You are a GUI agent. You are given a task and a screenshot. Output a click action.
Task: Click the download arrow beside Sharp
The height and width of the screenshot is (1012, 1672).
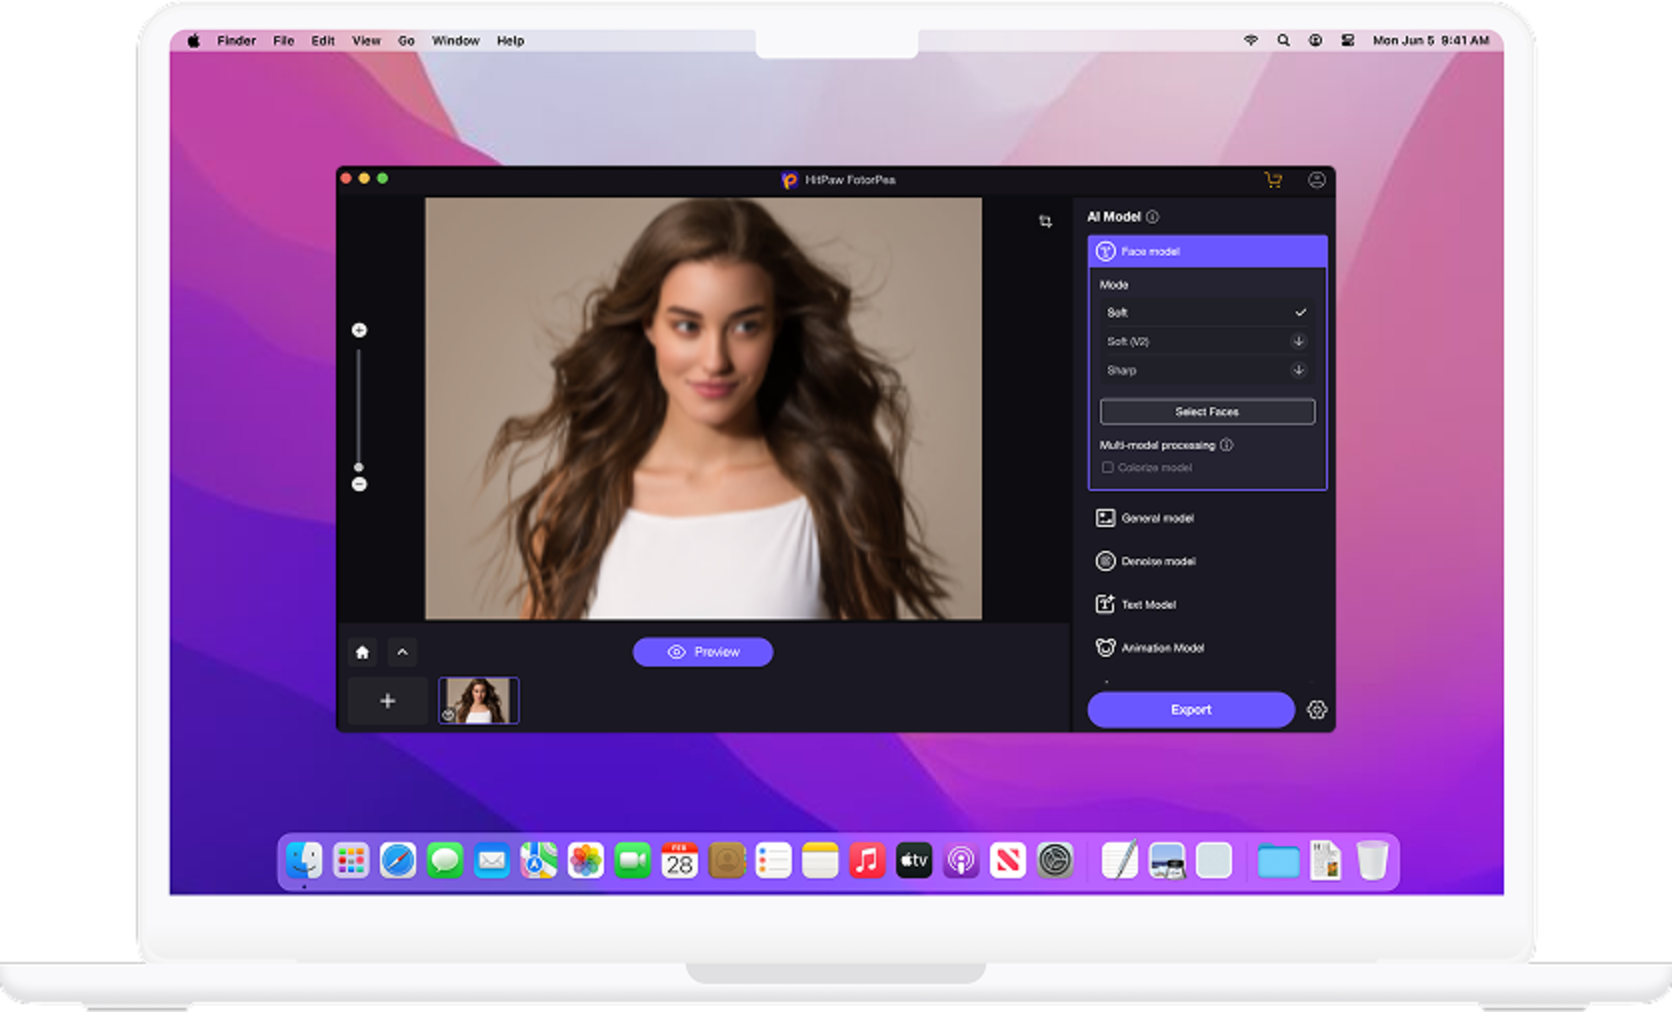click(x=1299, y=370)
